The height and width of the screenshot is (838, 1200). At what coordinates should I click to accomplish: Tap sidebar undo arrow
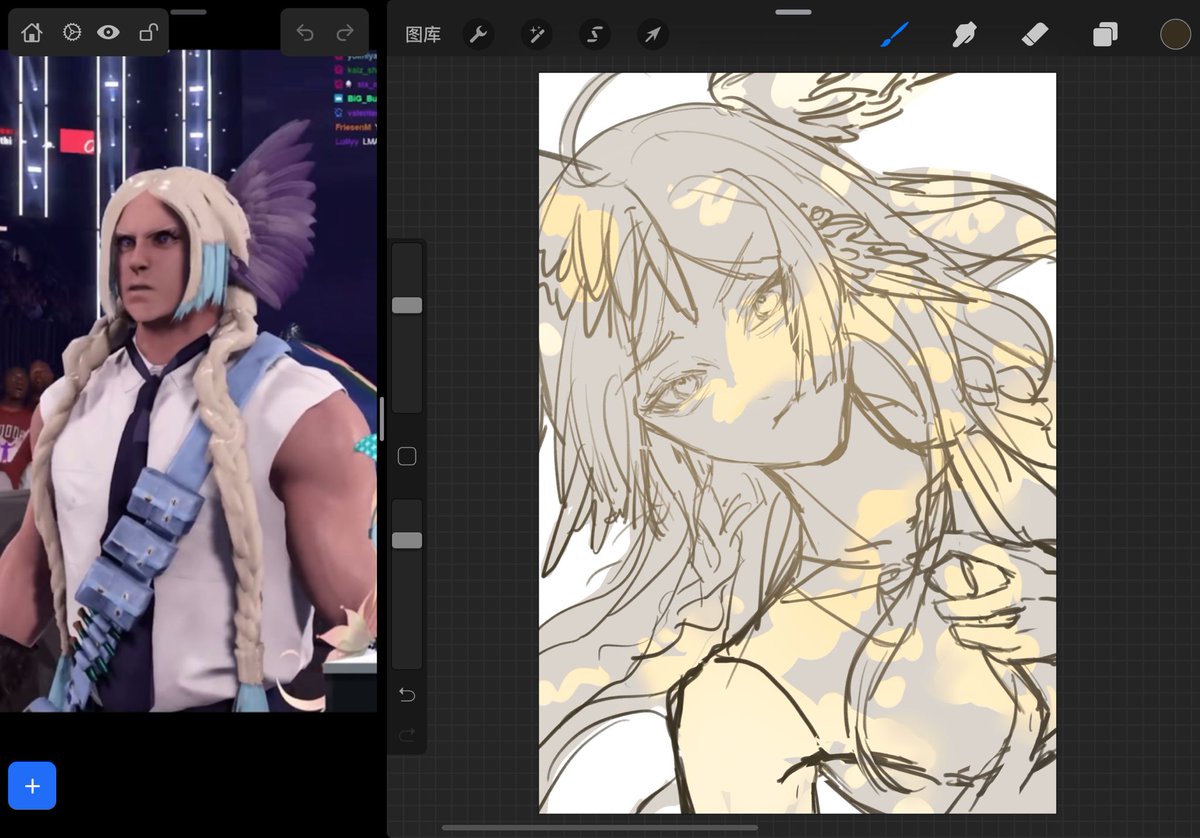point(407,694)
